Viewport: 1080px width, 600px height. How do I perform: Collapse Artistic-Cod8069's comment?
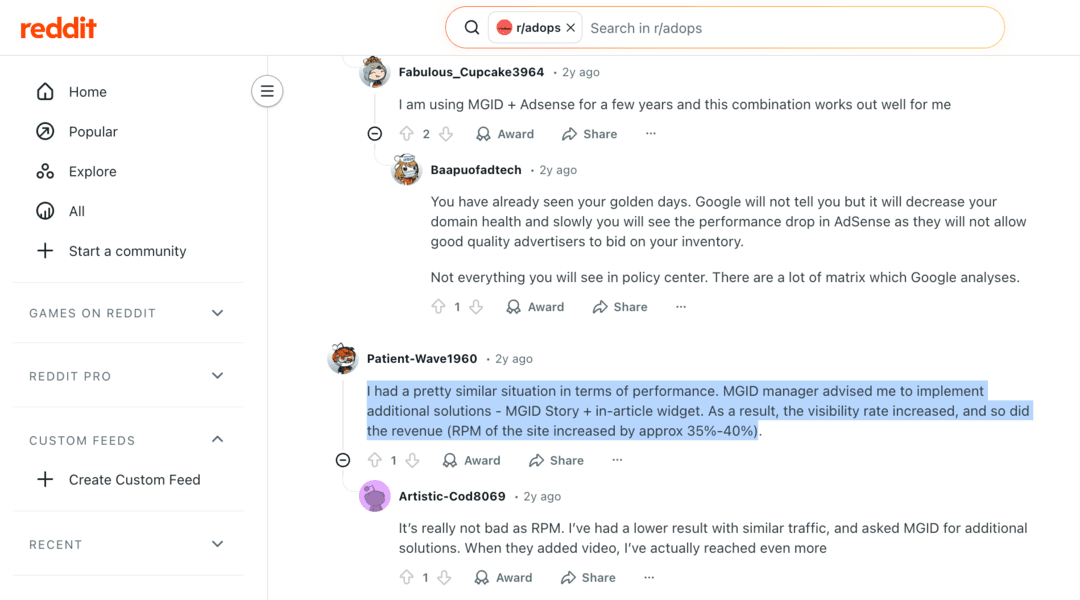click(375, 577)
